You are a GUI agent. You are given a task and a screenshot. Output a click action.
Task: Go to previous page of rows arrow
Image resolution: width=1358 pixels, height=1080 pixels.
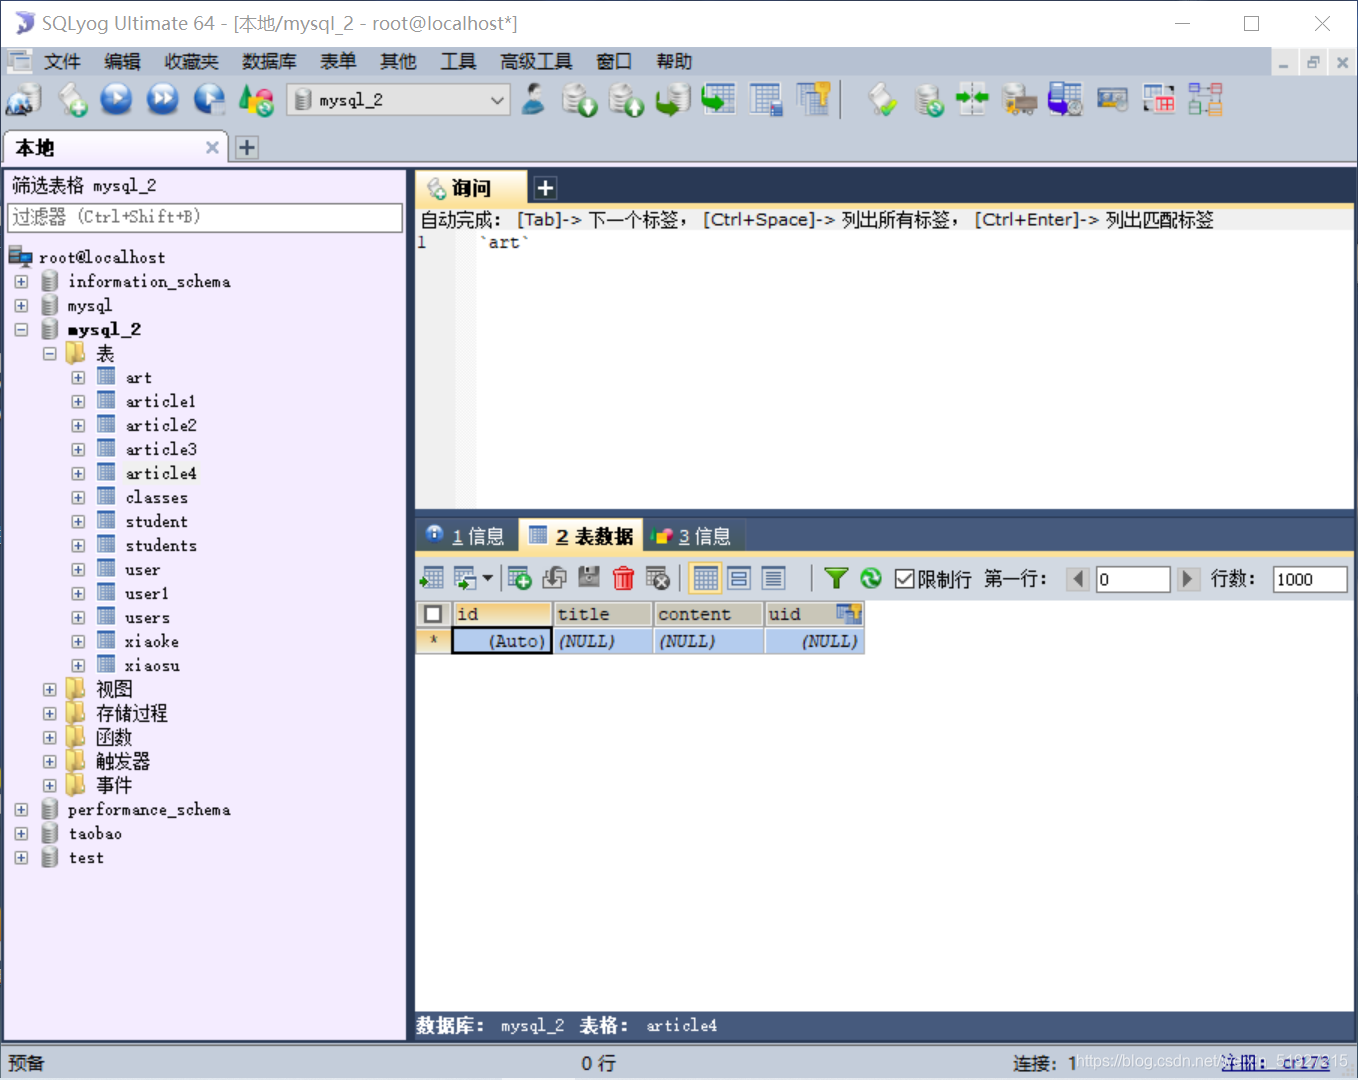(x=1078, y=579)
